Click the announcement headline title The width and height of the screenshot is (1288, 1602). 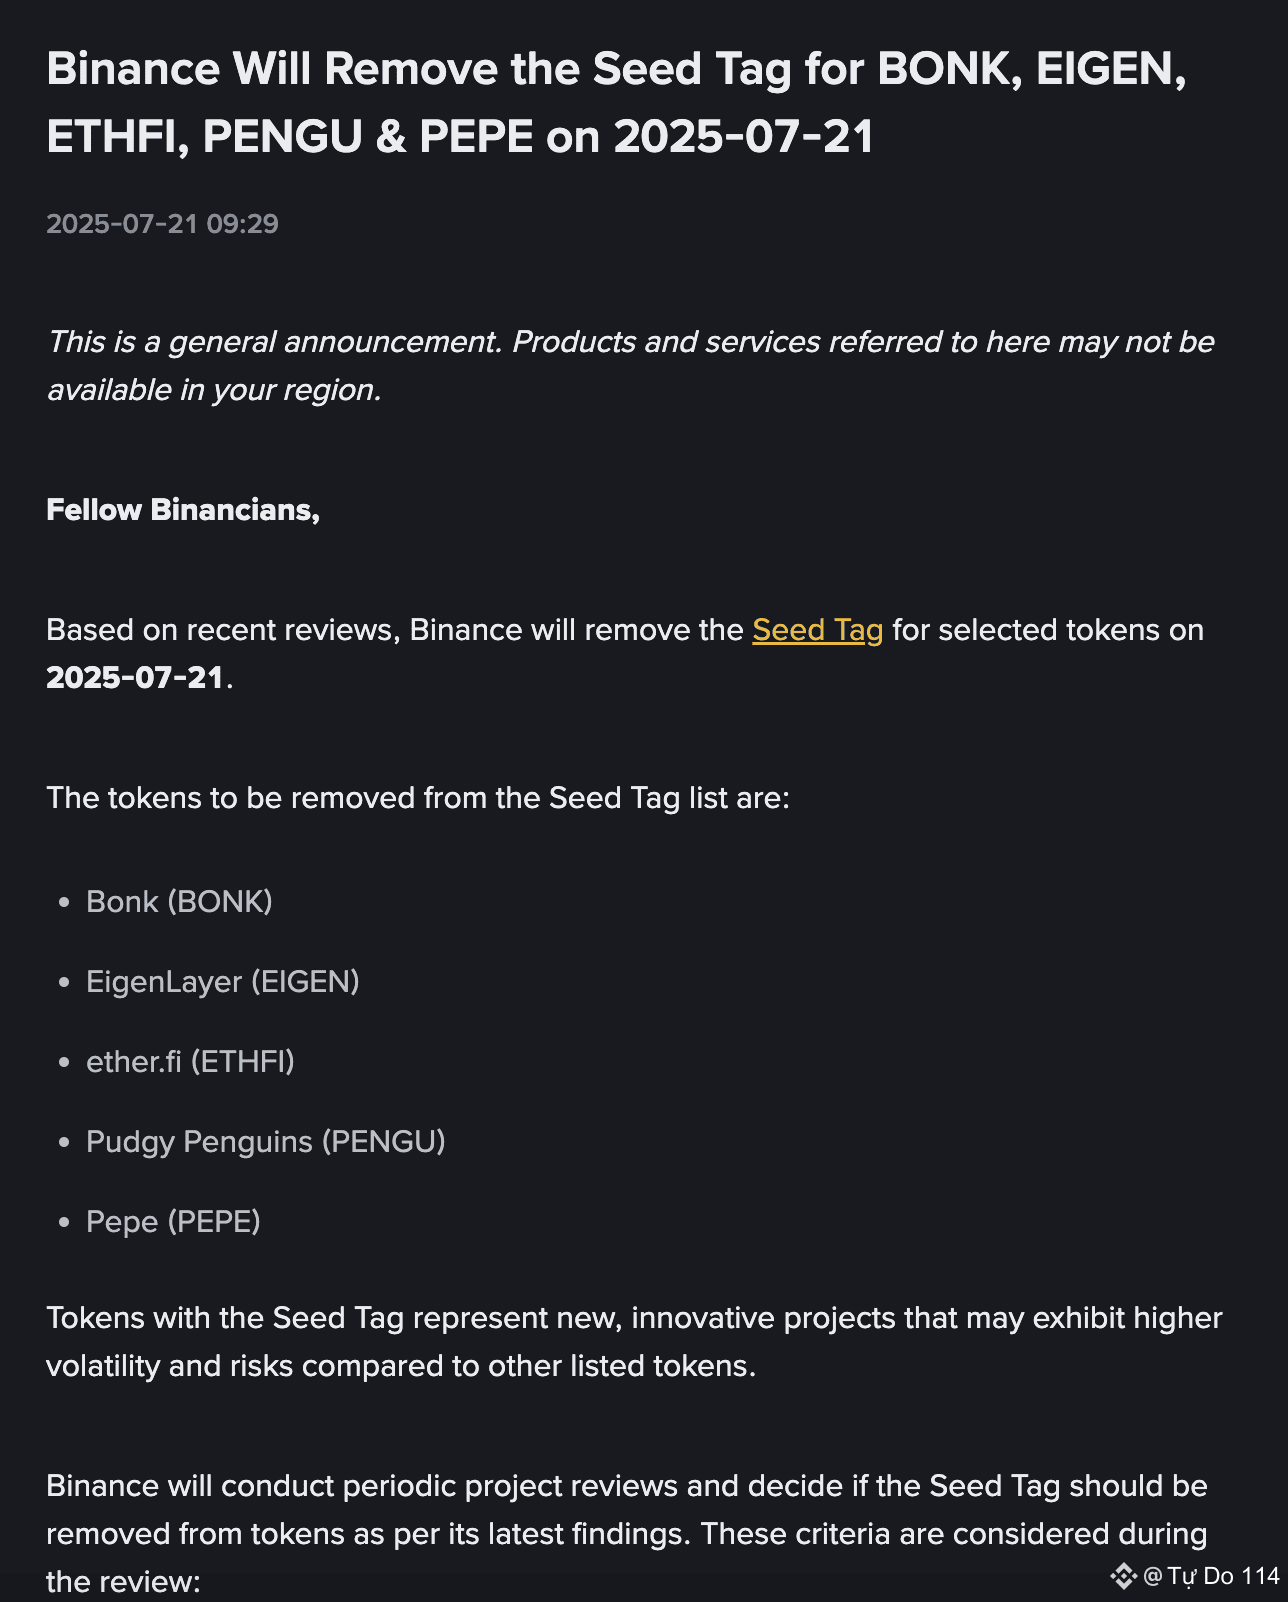616,102
